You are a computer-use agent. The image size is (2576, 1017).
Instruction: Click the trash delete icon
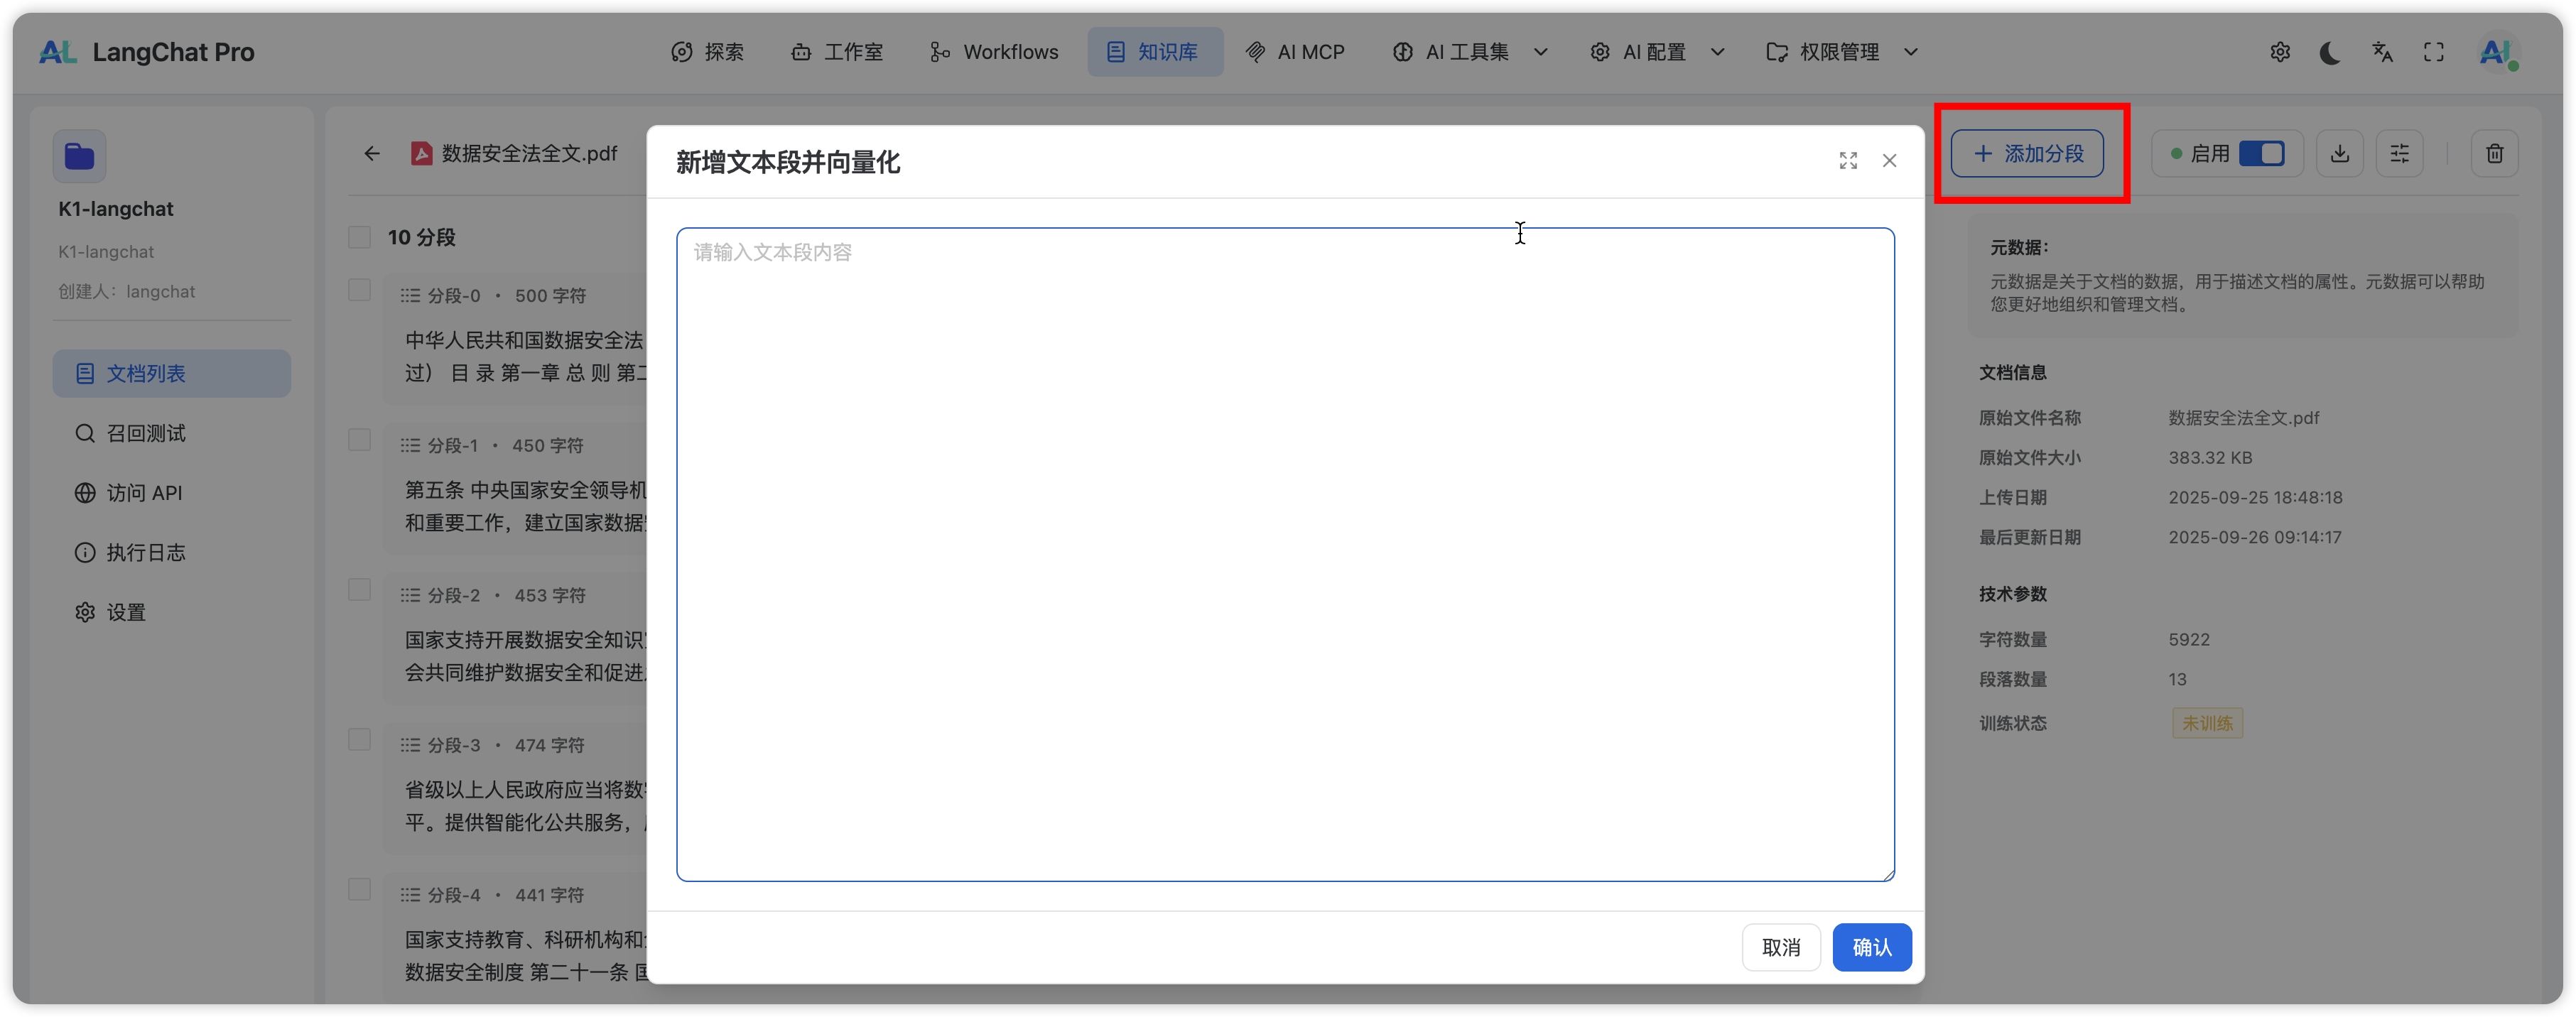[x=2494, y=154]
